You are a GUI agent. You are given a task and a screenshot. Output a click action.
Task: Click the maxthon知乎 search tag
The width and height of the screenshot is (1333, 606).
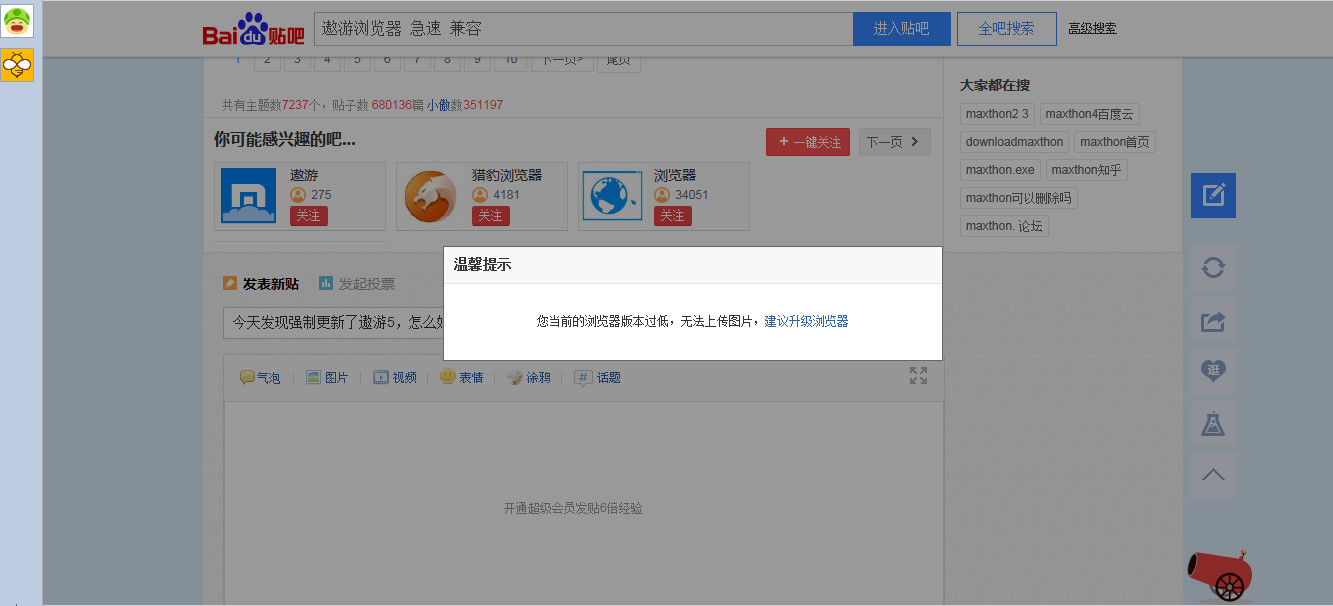click(1087, 170)
